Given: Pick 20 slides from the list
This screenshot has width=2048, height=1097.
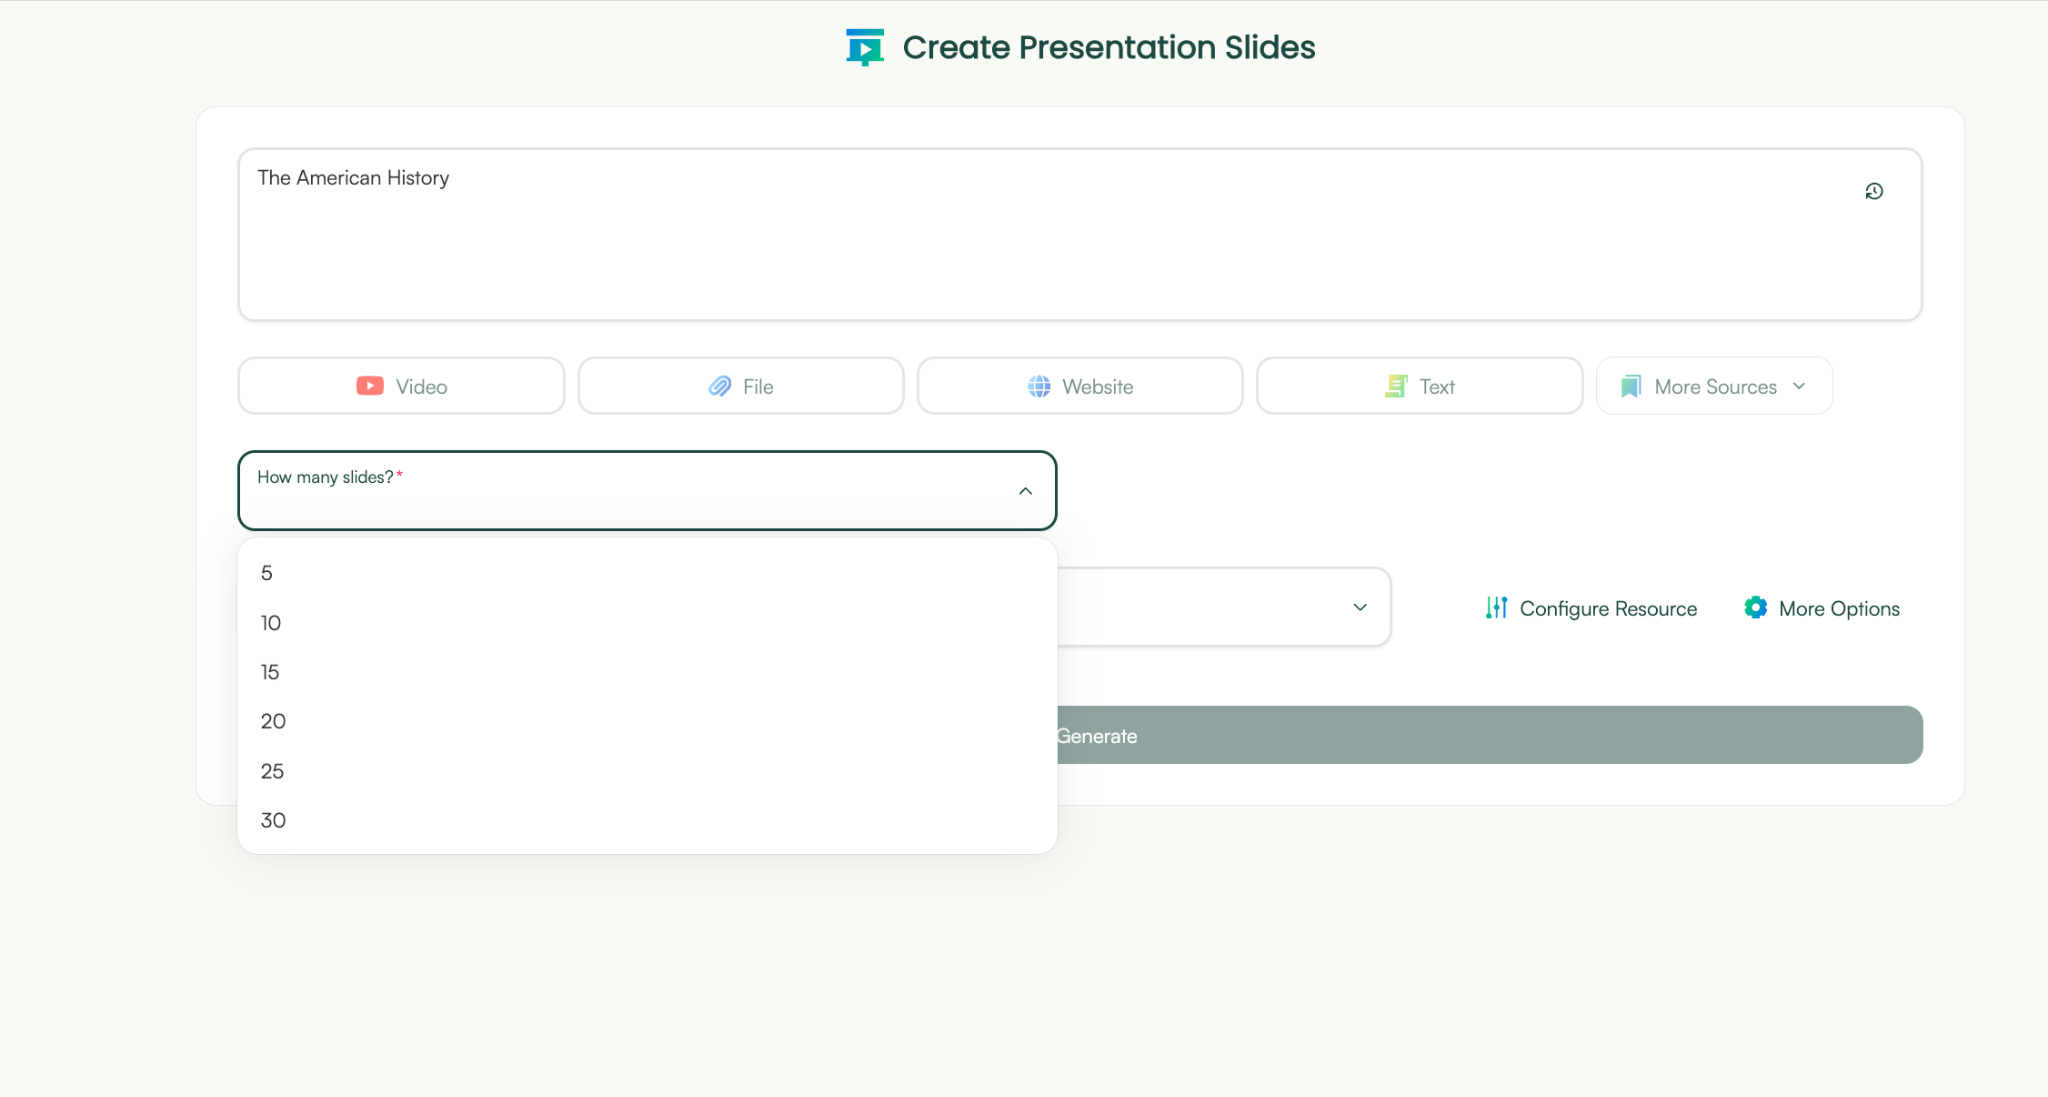Looking at the screenshot, I should 273,721.
